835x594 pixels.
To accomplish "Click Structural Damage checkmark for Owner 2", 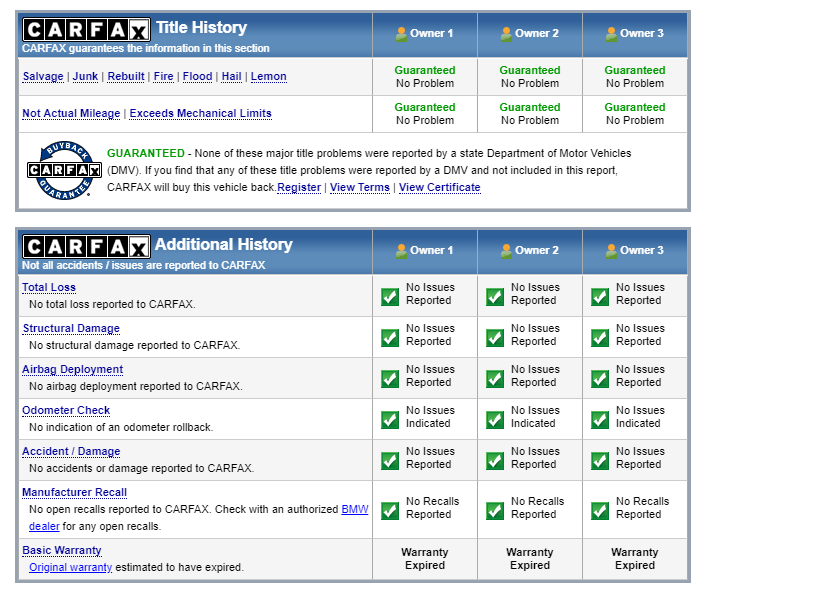I will pyautogui.click(x=495, y=338).
